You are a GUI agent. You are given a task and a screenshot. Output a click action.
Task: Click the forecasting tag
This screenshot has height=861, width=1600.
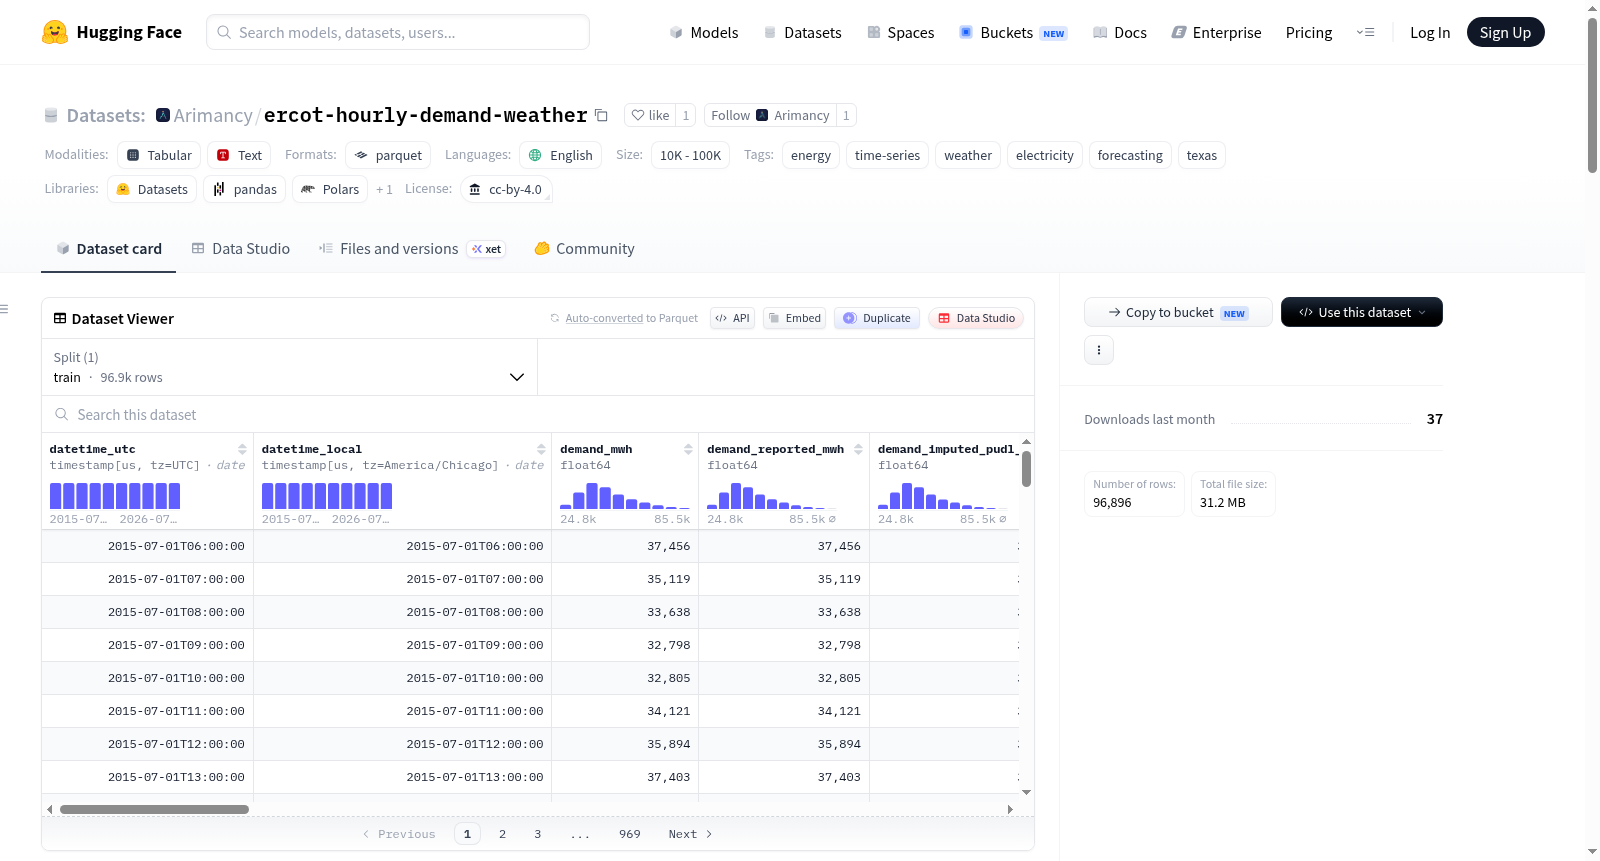(1130, 155)
